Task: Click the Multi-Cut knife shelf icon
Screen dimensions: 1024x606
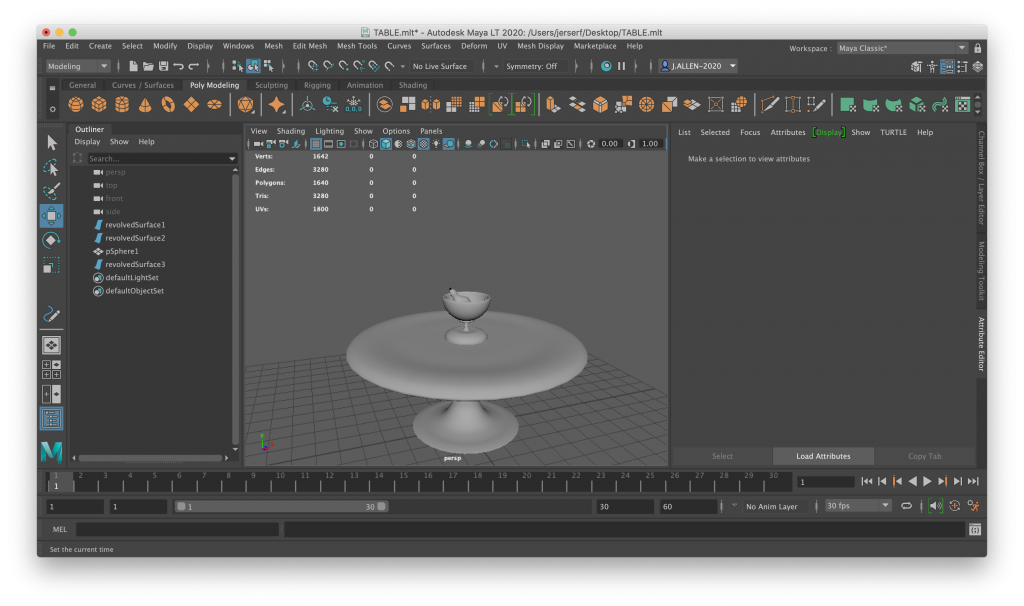Action: point(769,104)
